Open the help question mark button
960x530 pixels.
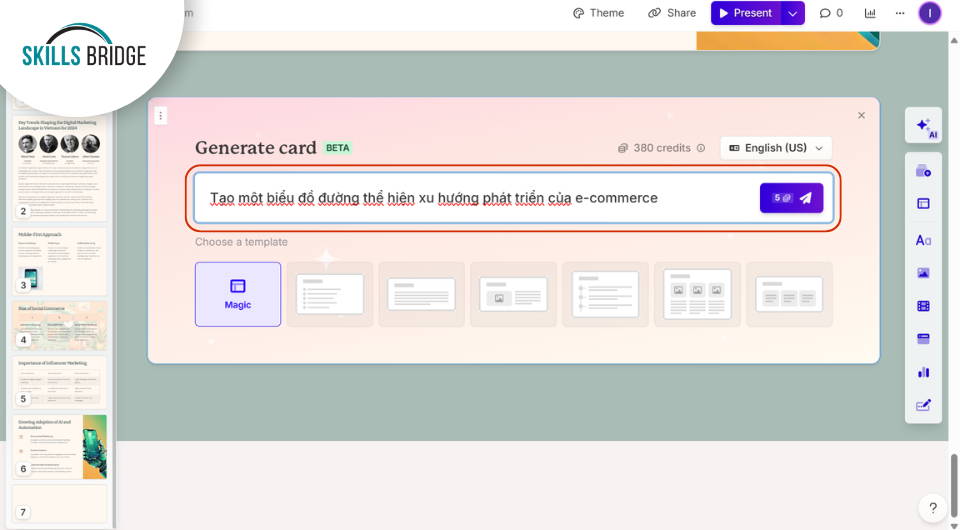(932, 507)
